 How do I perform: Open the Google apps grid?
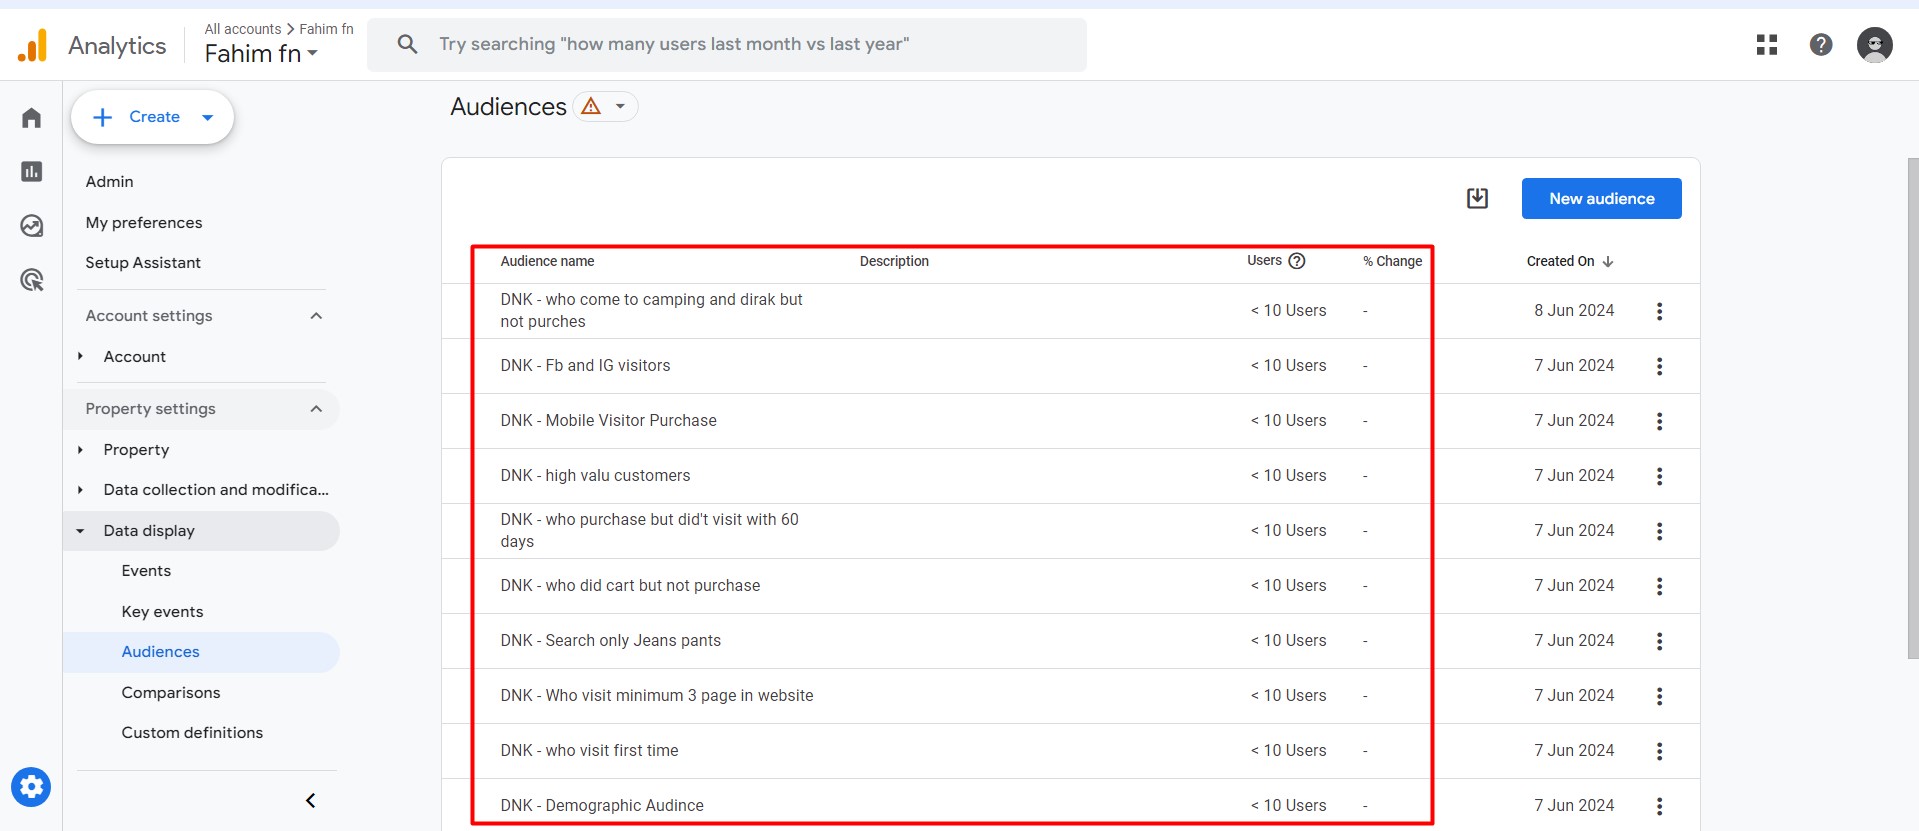coord(1767,45)
